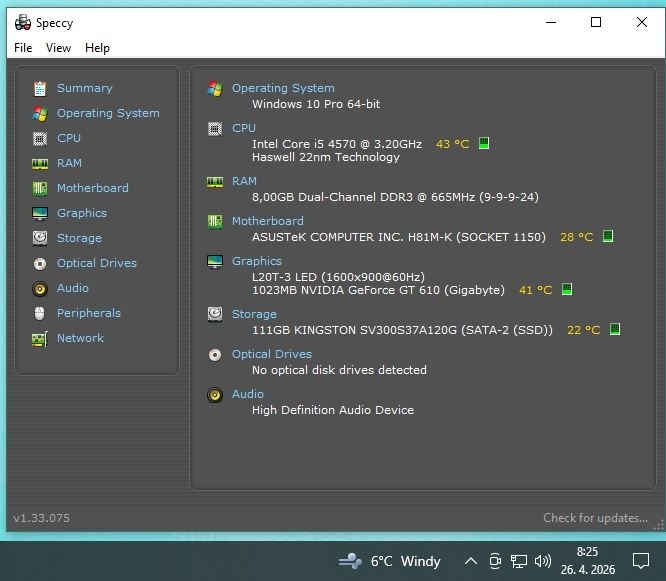Select Motherboard in the sidebar

[93, 188]
